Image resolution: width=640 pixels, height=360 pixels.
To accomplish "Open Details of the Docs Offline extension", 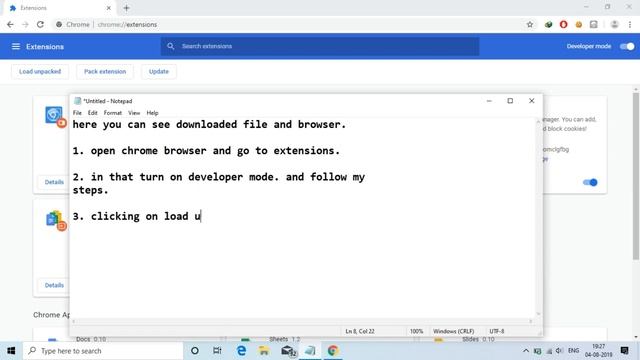I will (54, 285).
